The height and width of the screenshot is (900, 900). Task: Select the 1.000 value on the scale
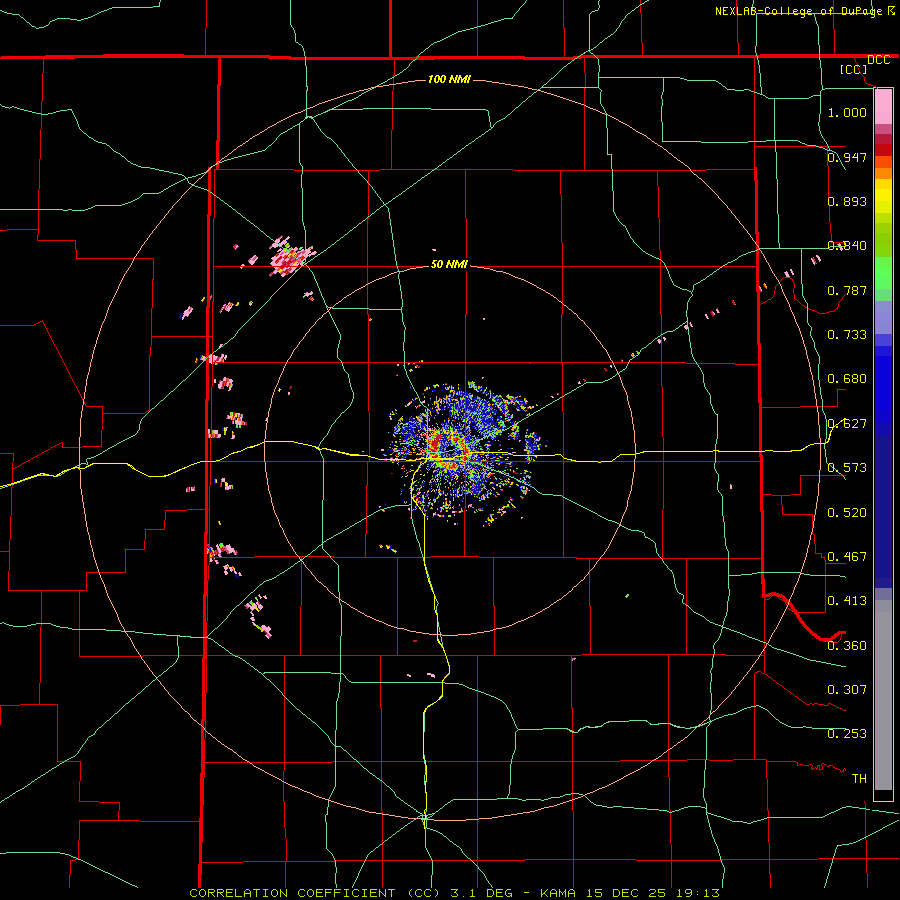(x=847, y=112)
